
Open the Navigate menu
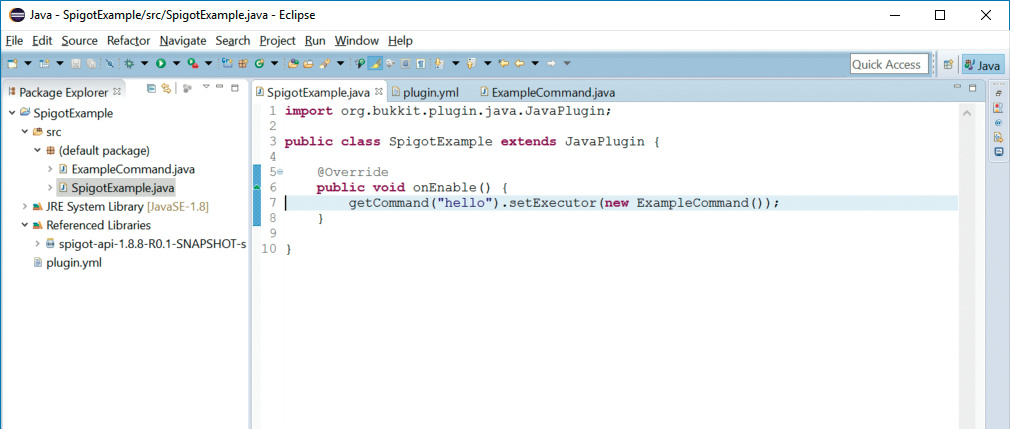pos(183,41)
